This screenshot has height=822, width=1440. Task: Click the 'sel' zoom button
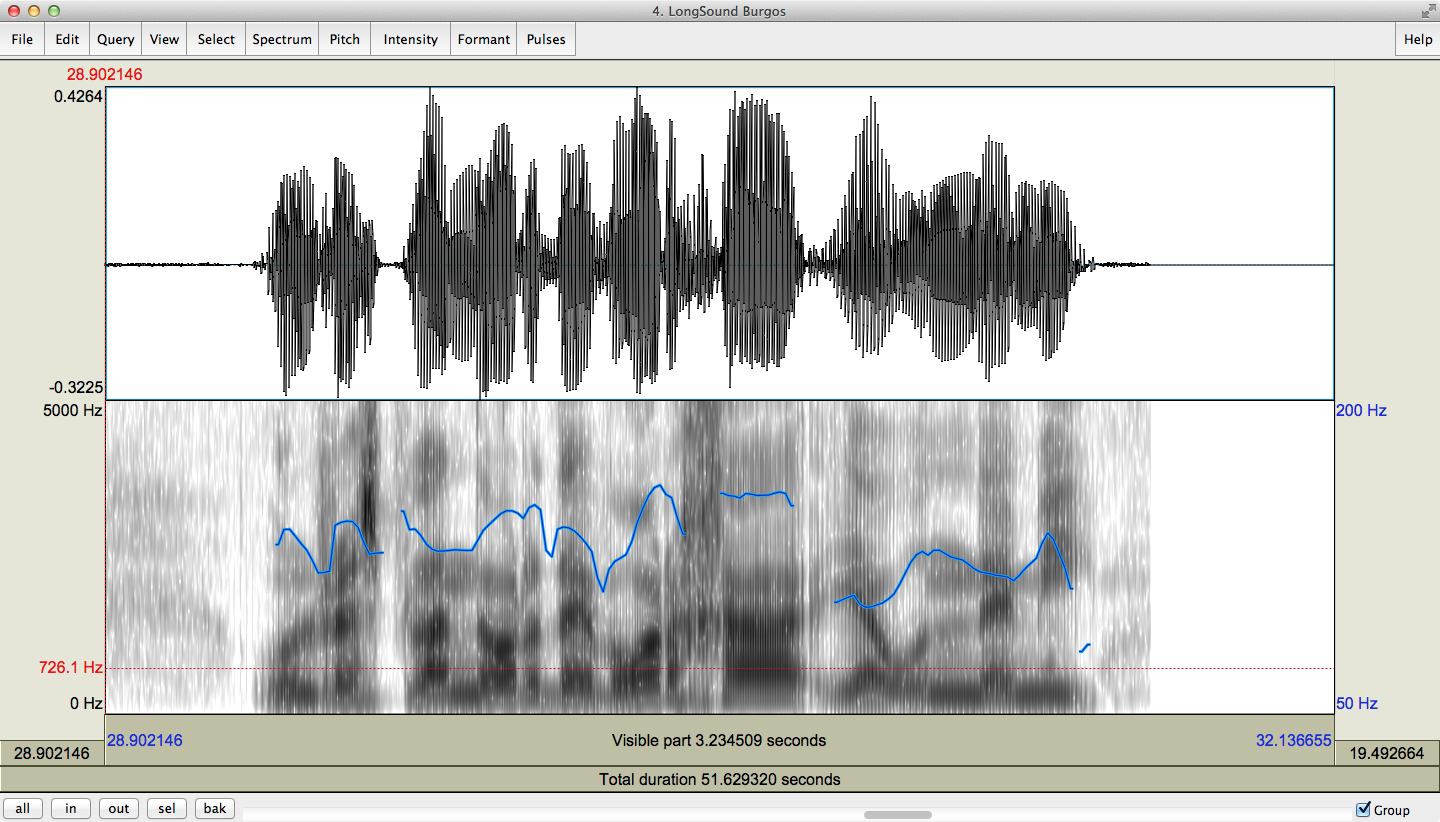pyautogui.click(x=167, y=809)
